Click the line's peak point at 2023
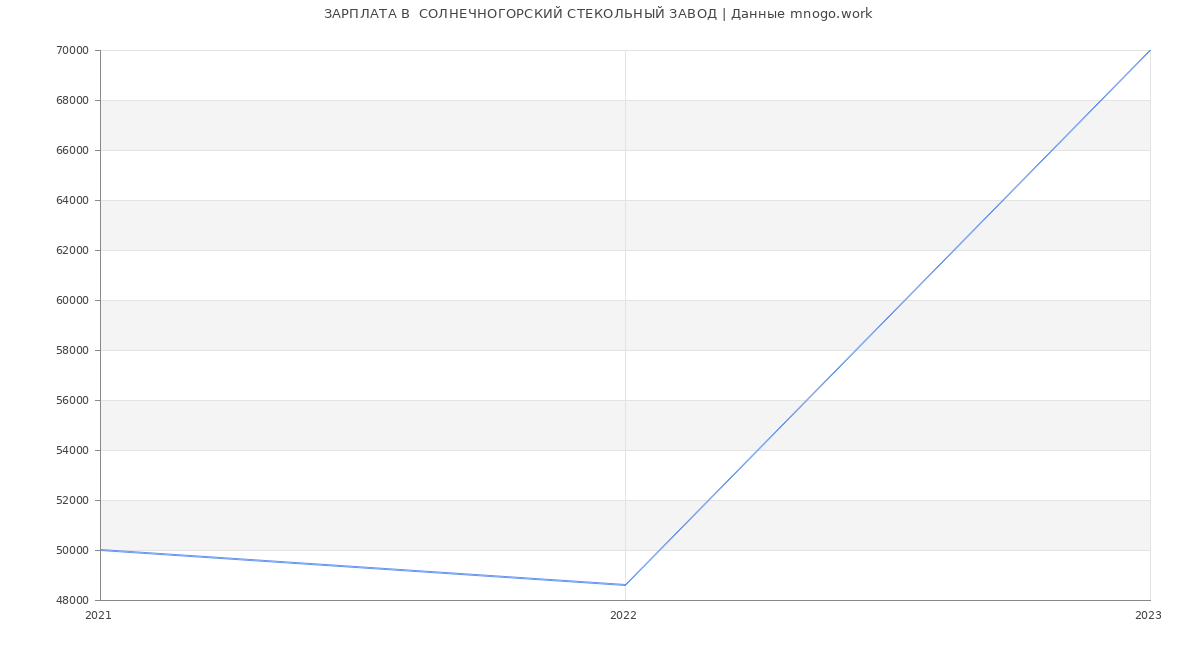Viewport: 1200px width, 650px height. [1150, 50]
